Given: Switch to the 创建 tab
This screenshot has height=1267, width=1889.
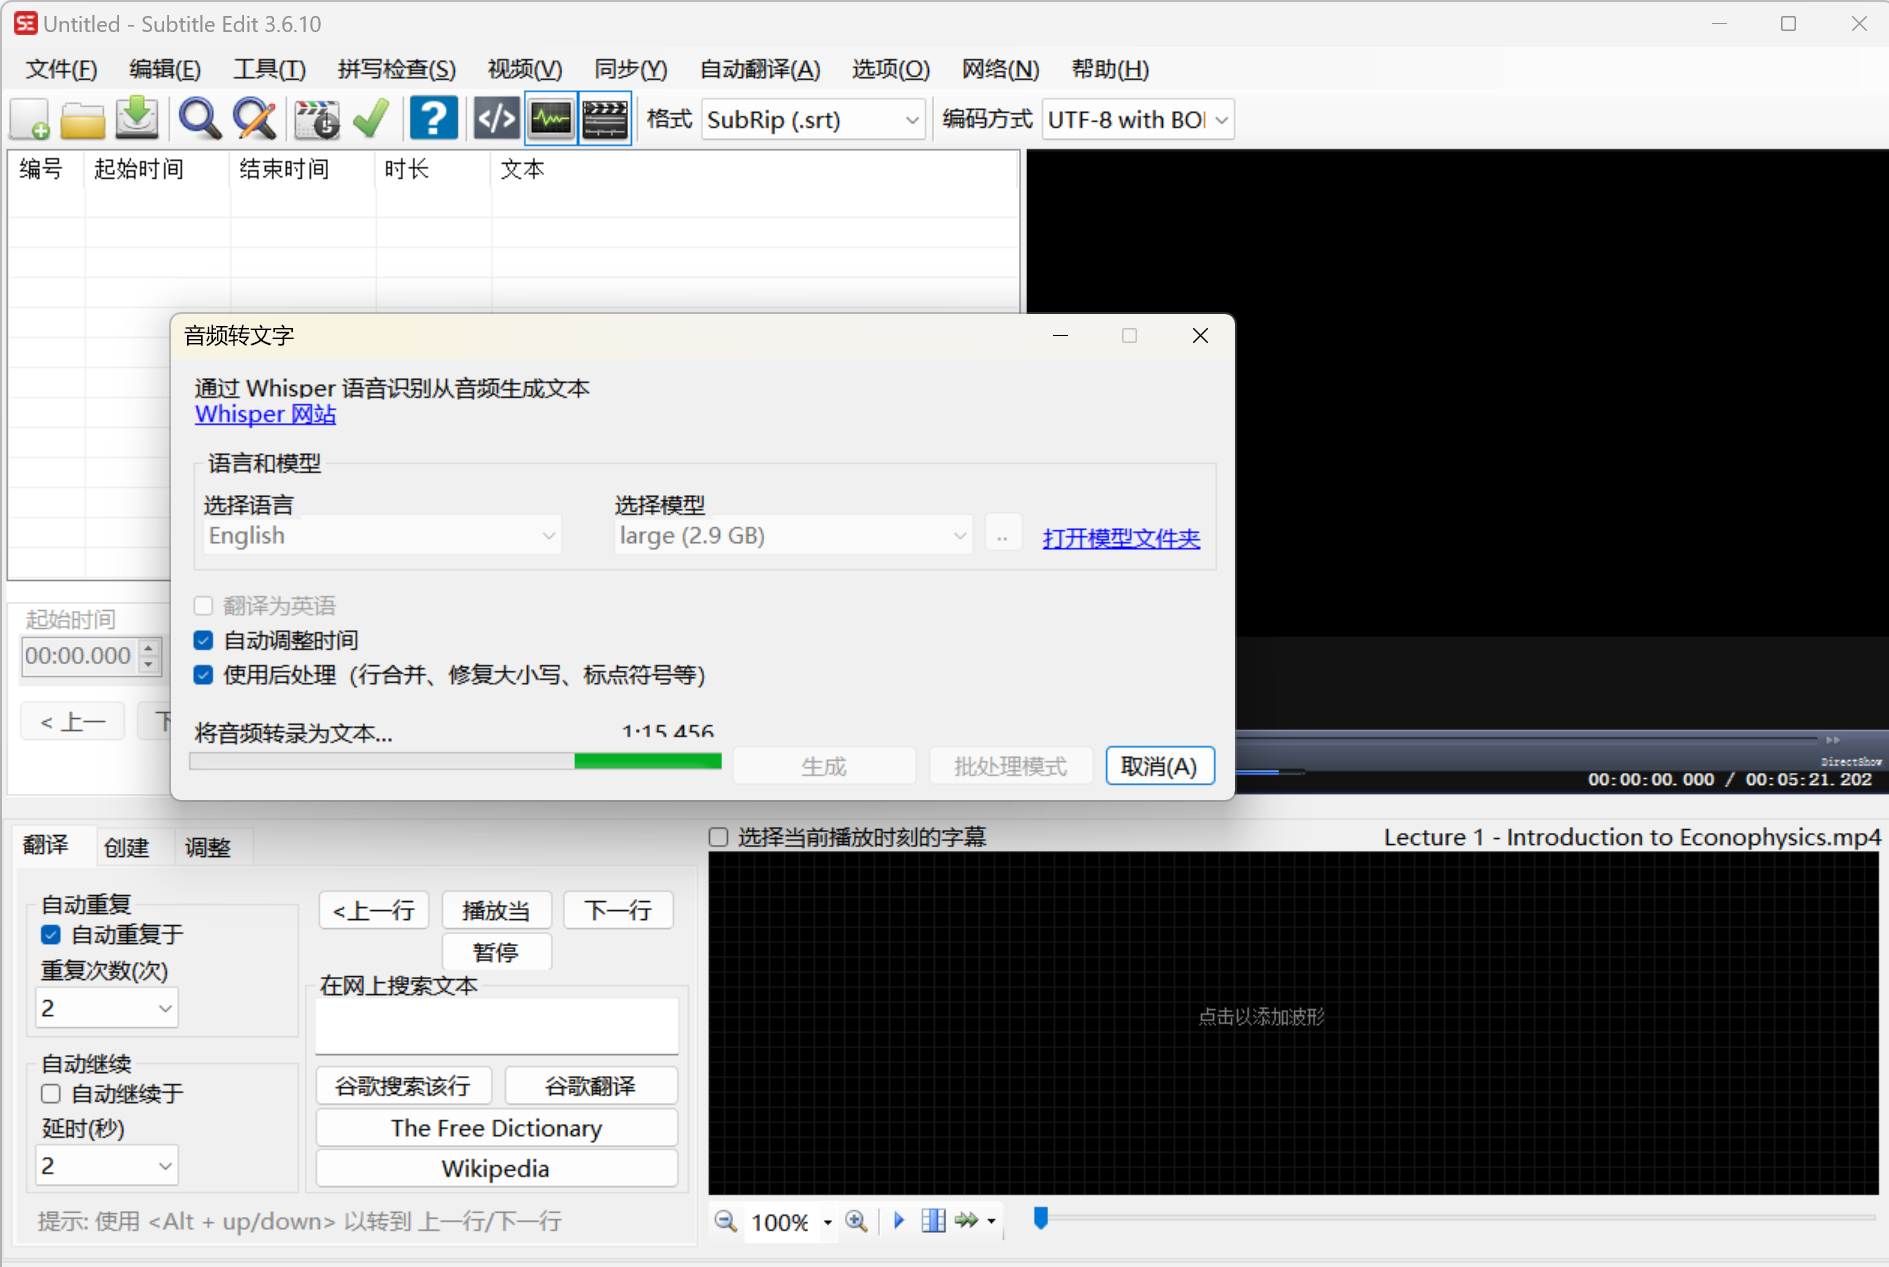Looking at the screenshot, I should pos(127,846).
